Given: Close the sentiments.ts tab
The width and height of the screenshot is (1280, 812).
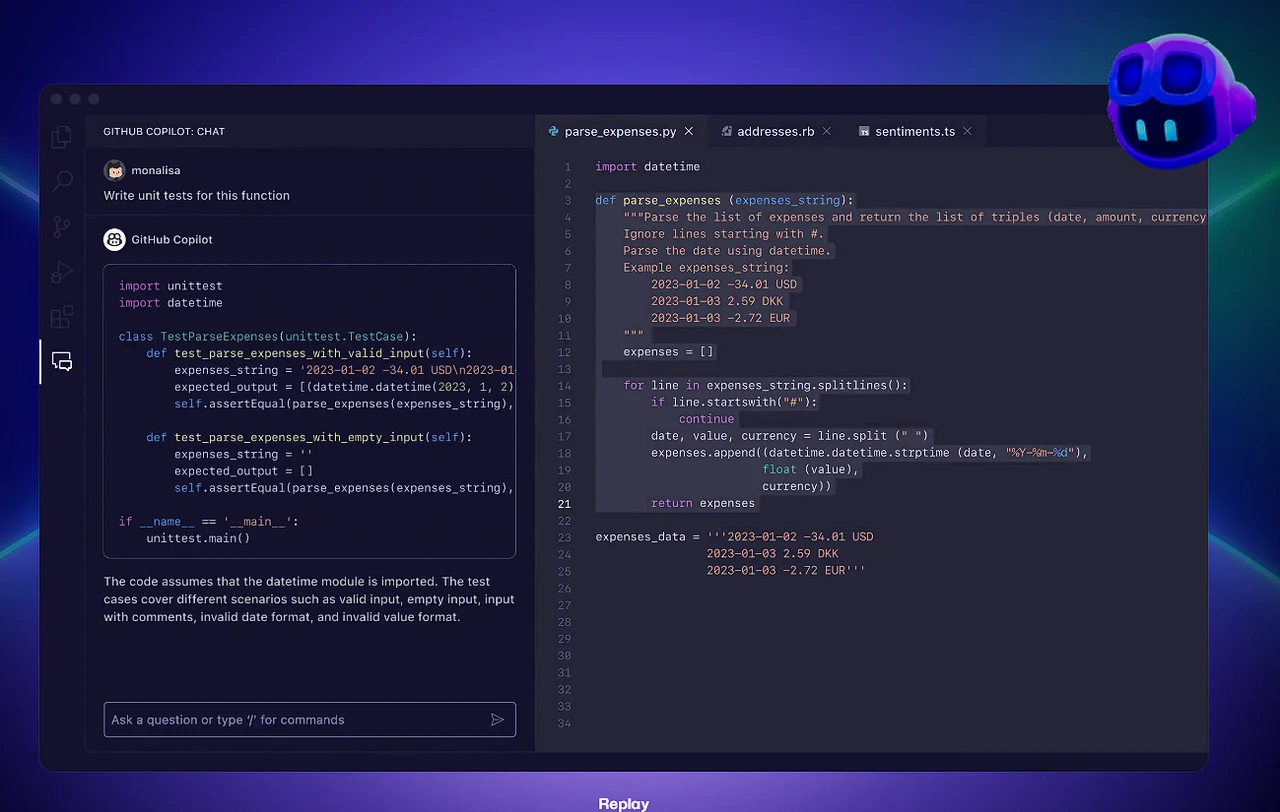Looking at the screenshot, I should (x=967, y=131).
